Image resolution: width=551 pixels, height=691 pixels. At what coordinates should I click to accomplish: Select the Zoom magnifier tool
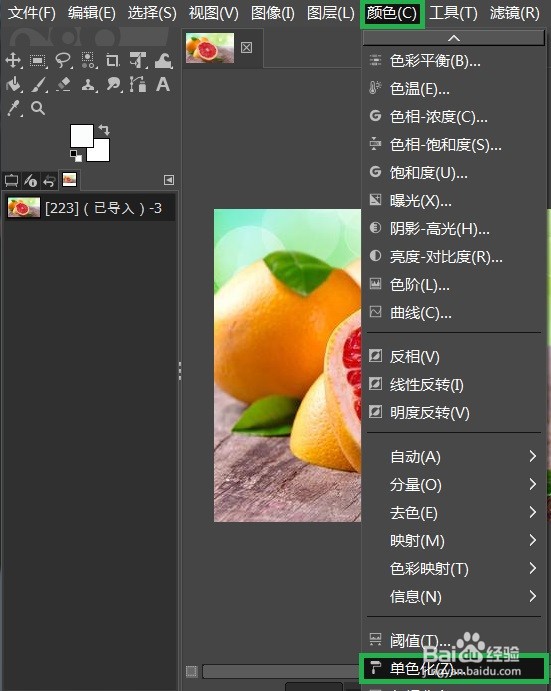(38, 108)
